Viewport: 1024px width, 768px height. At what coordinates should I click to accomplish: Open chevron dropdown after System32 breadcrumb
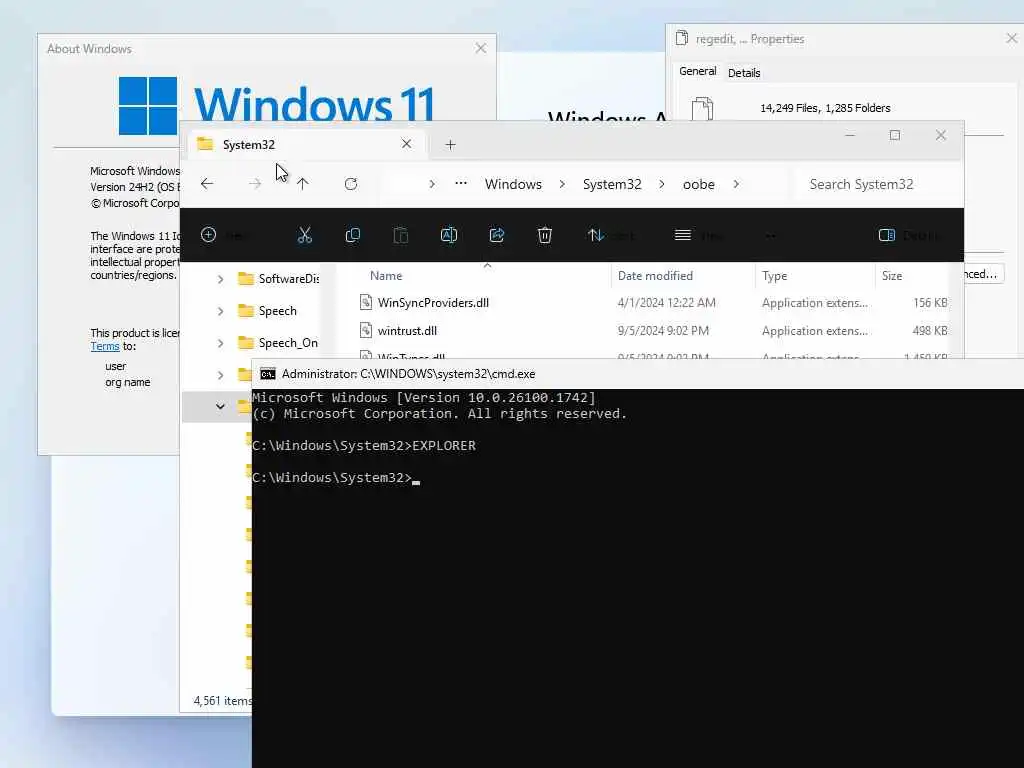(662, 184)
